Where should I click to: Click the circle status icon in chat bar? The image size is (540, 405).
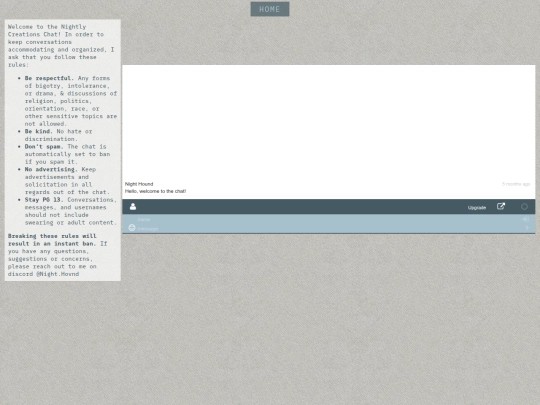pos(524,207)
